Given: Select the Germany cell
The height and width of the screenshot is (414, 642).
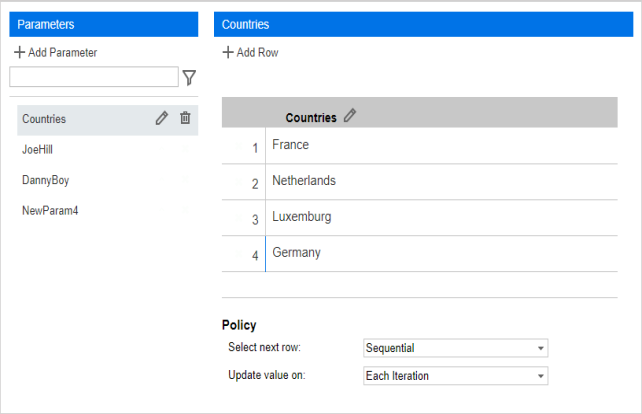Looking at the screenshot, I should coord(441,253).
